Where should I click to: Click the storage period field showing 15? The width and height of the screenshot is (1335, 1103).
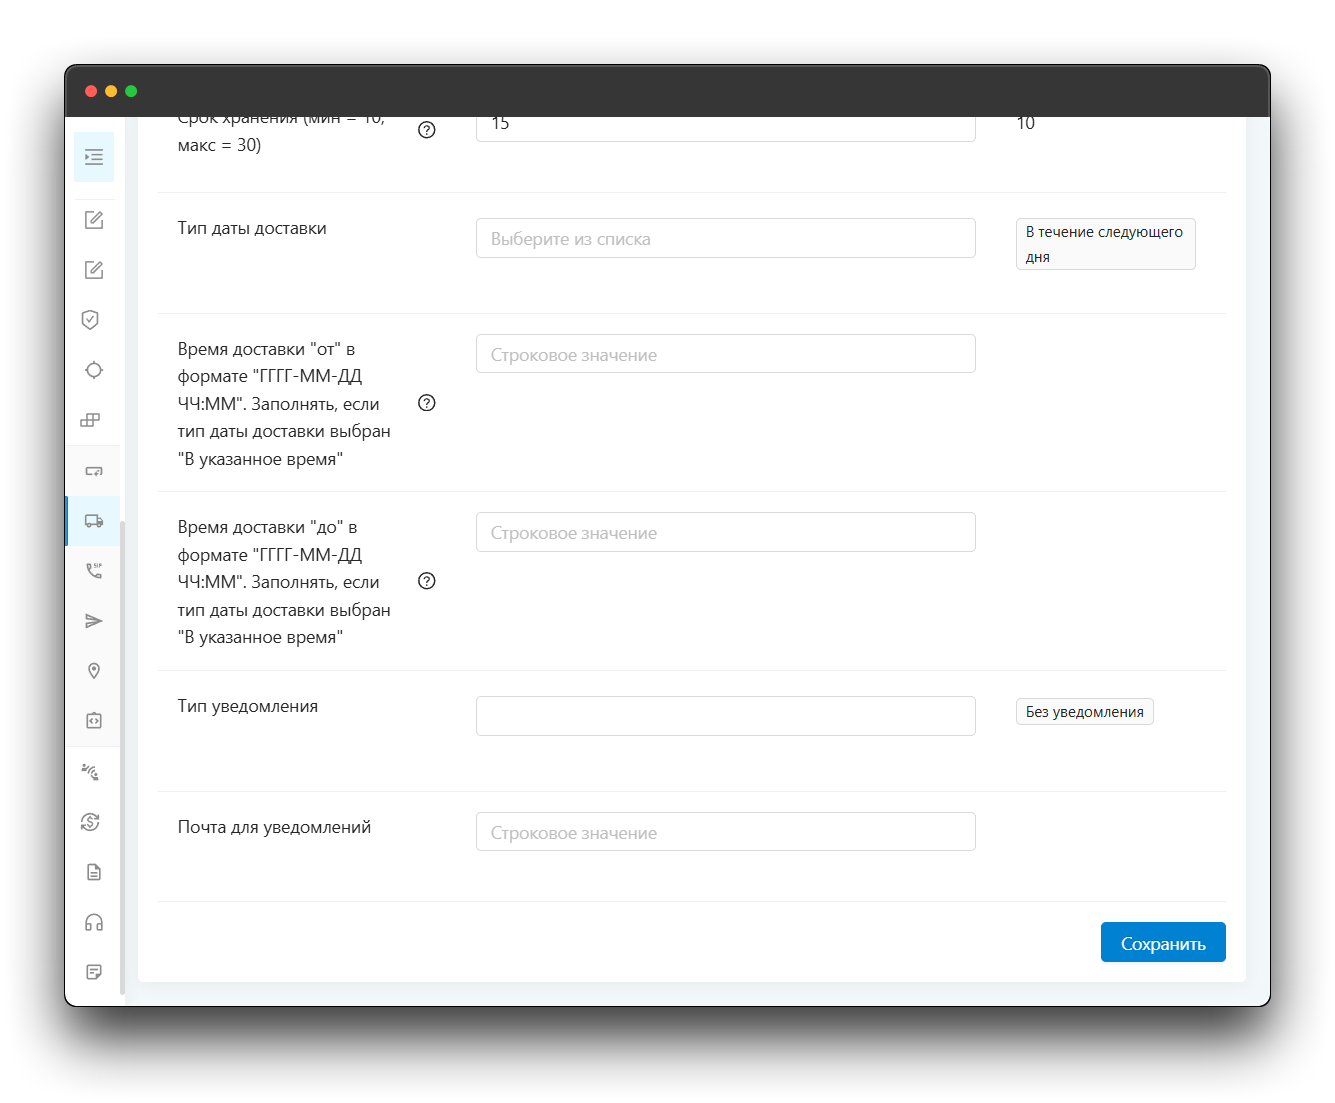(x=726, y=129)
